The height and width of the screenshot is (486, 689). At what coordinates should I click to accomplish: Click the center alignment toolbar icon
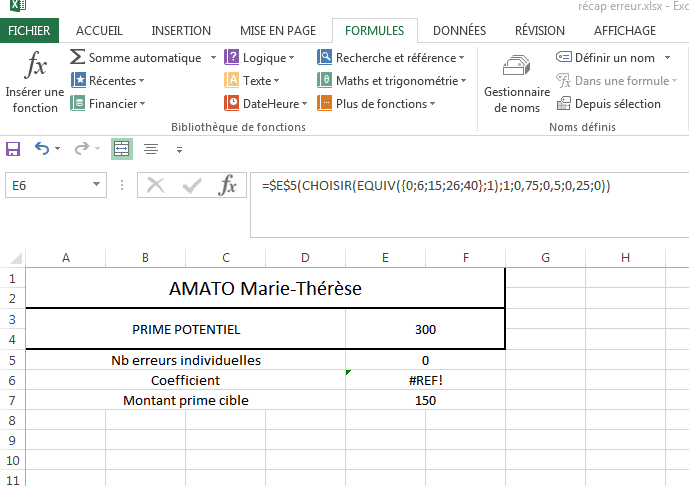pos(151,149)
